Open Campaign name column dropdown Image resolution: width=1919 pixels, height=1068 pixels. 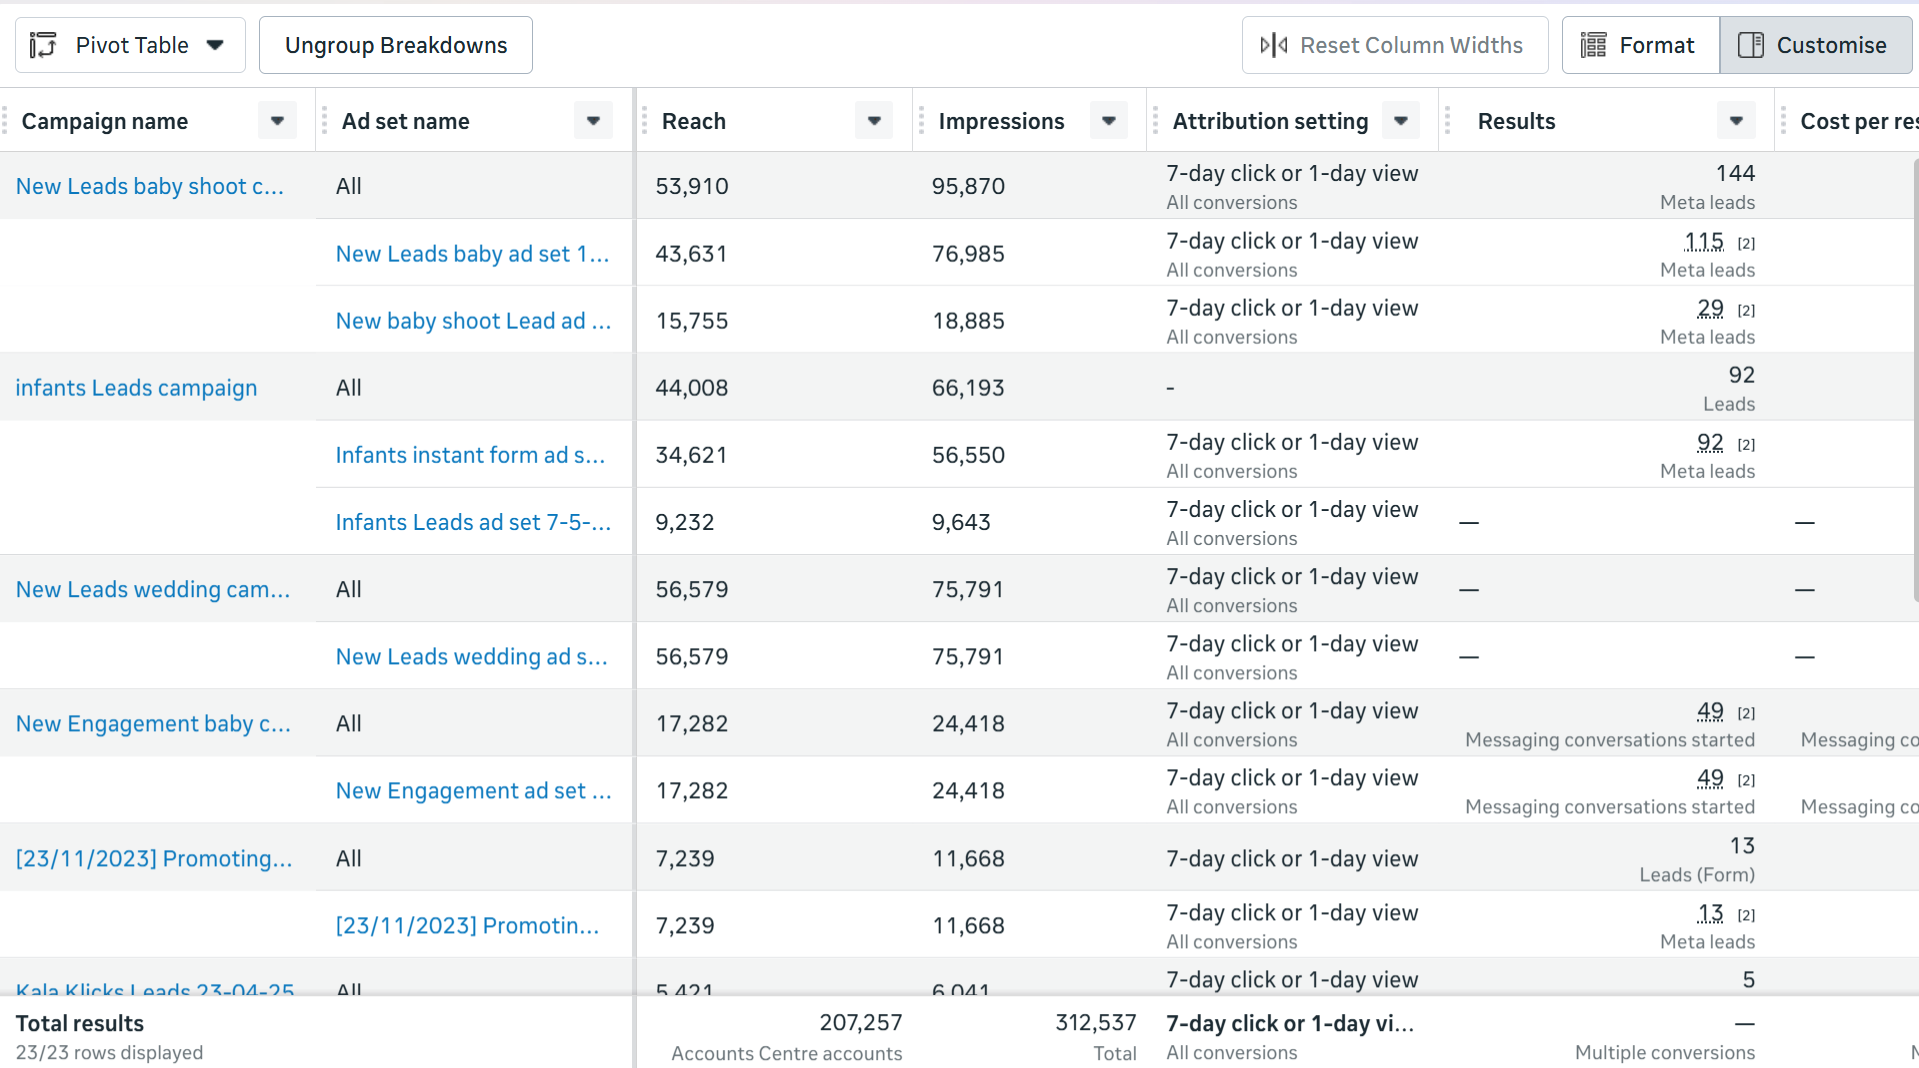click(277, 121)
